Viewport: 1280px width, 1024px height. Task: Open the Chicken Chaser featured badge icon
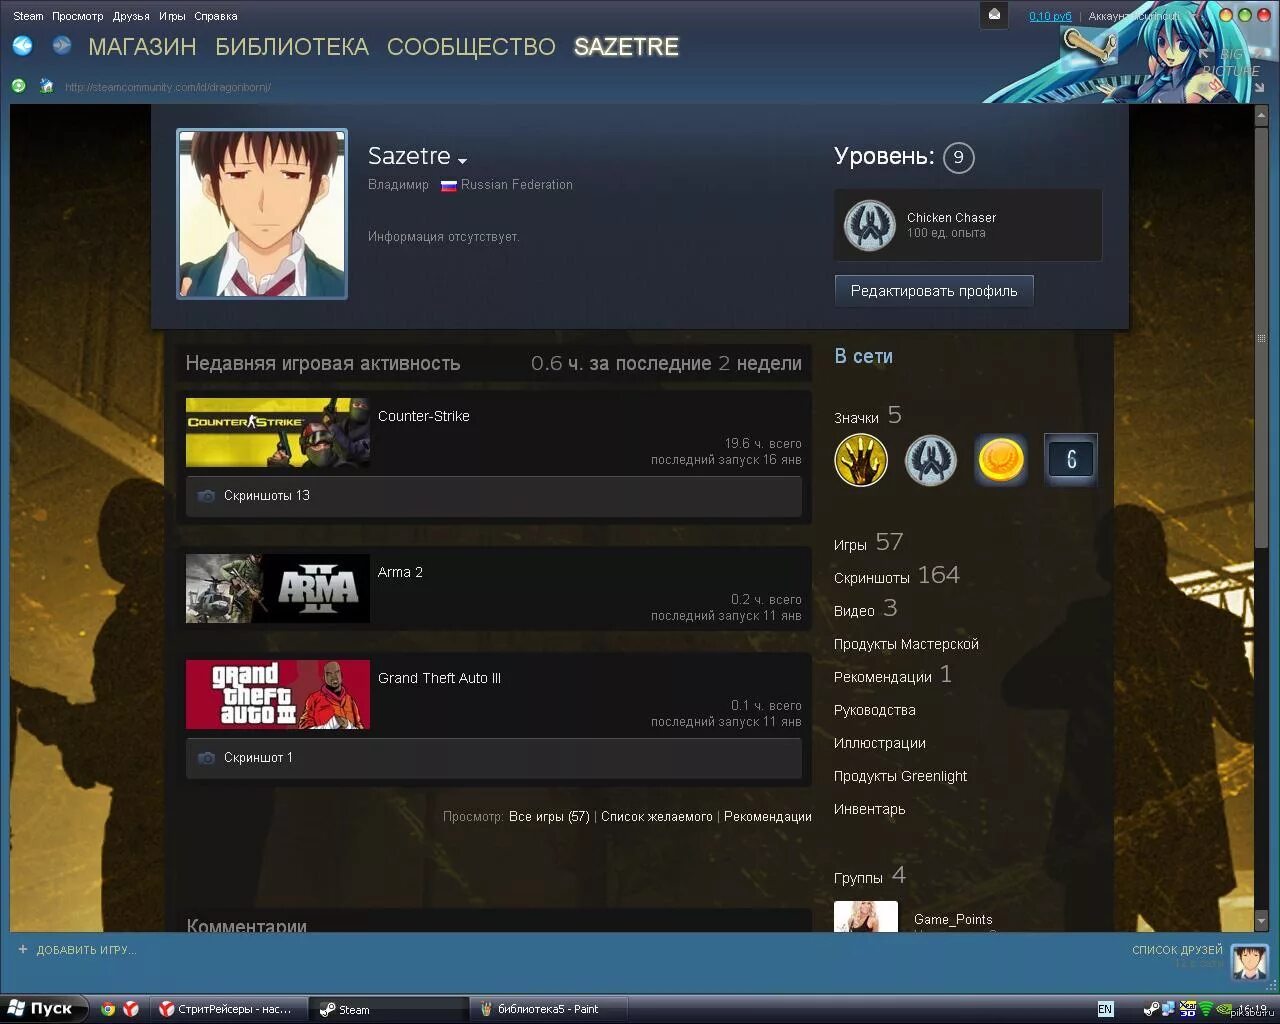pyautogui.click(x=869, y=225)
